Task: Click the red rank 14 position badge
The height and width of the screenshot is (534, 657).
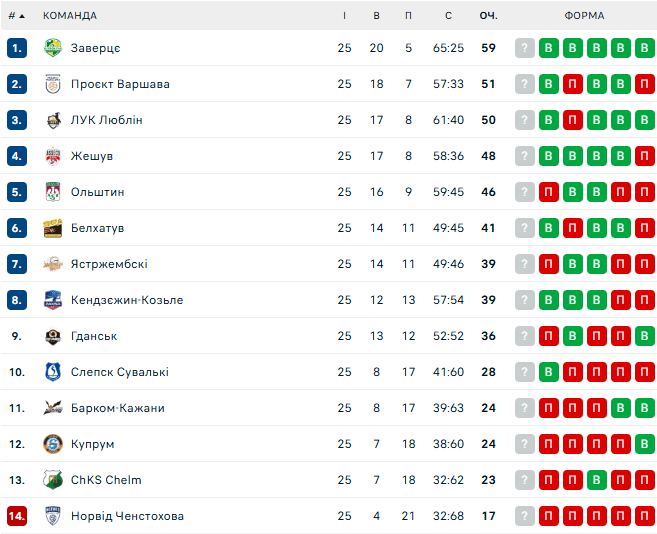Action: [16, 516]
